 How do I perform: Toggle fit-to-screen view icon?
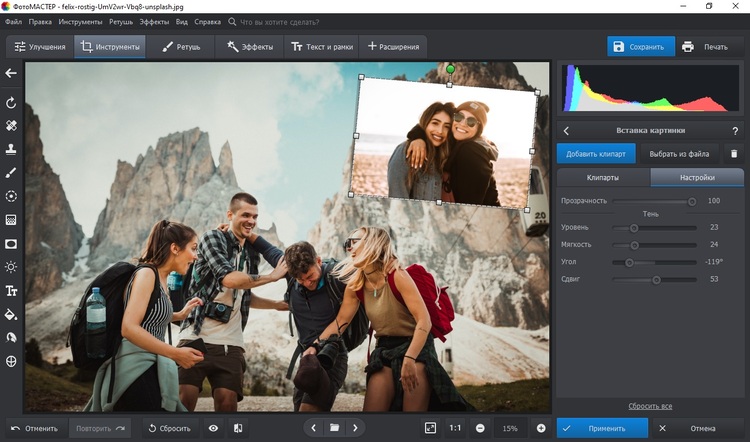tap(430, 428)
